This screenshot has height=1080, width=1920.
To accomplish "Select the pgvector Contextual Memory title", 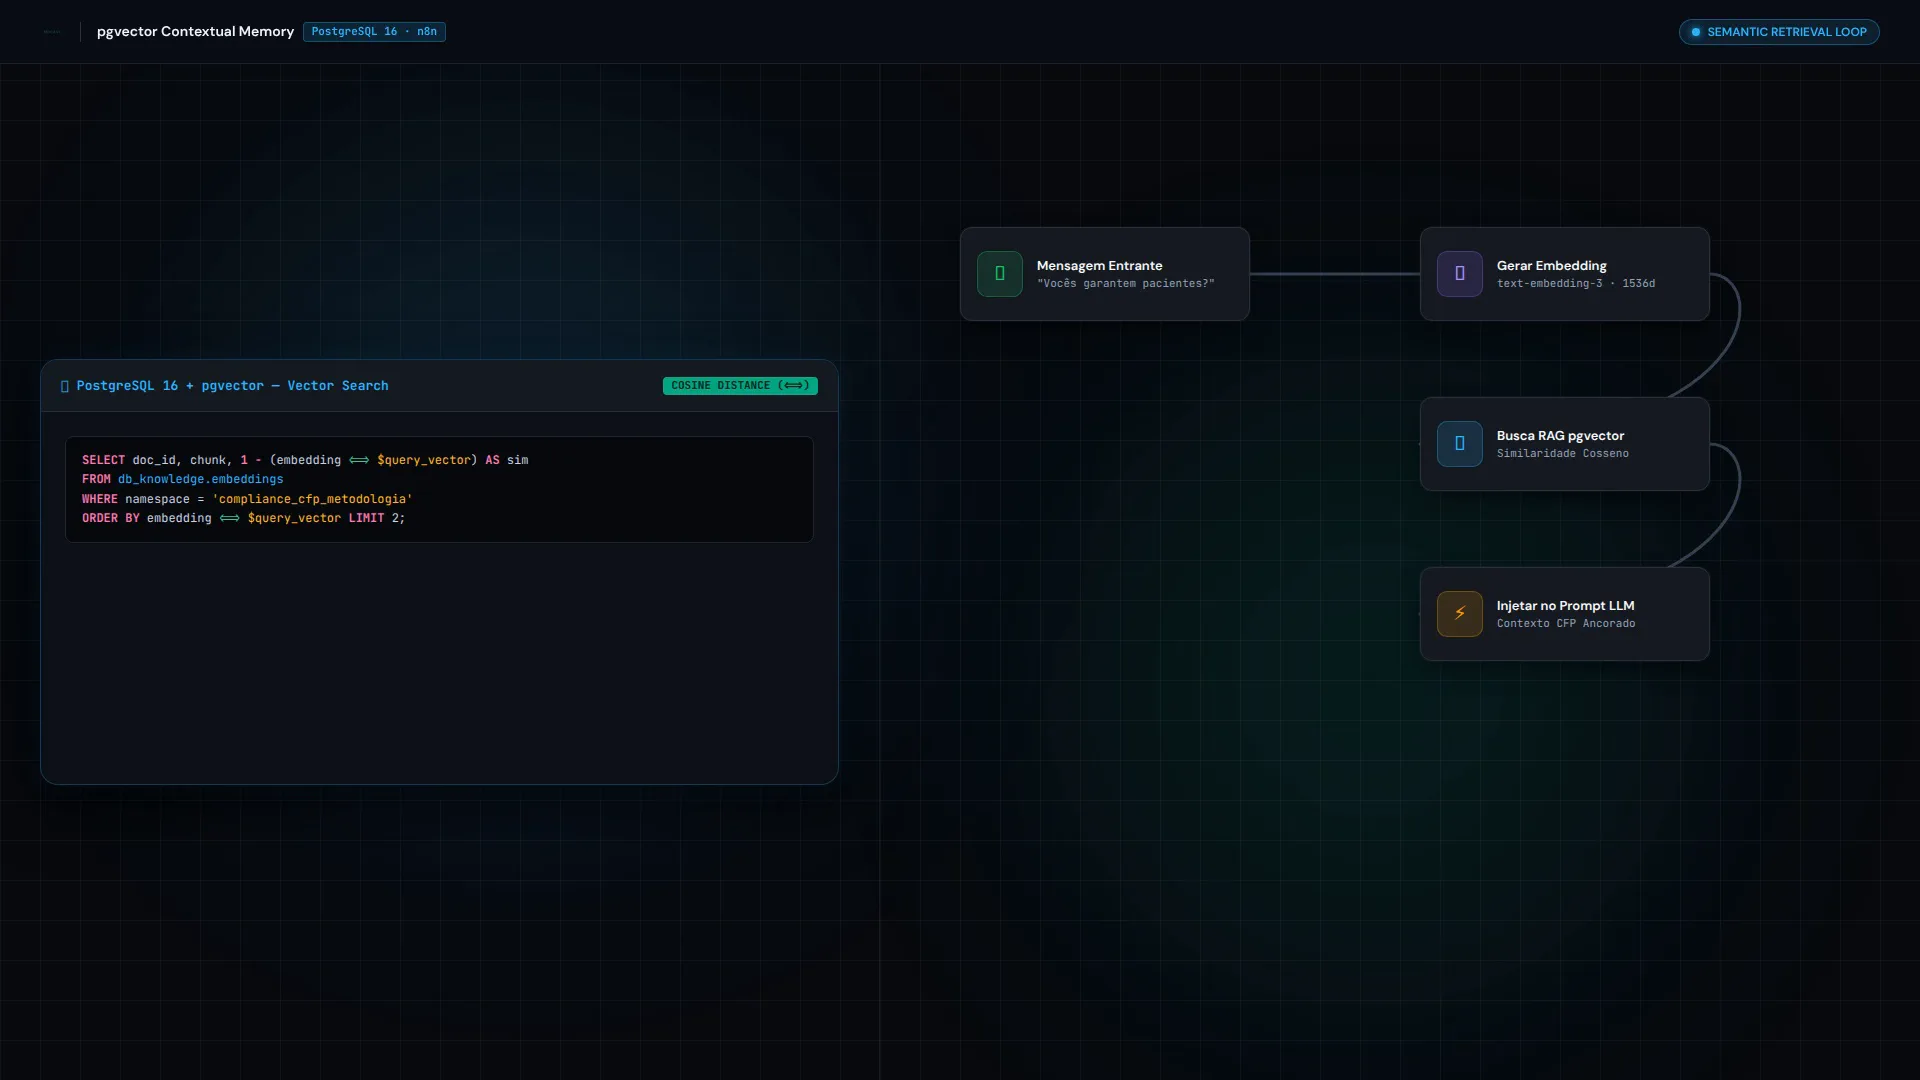I will [195, 32].
